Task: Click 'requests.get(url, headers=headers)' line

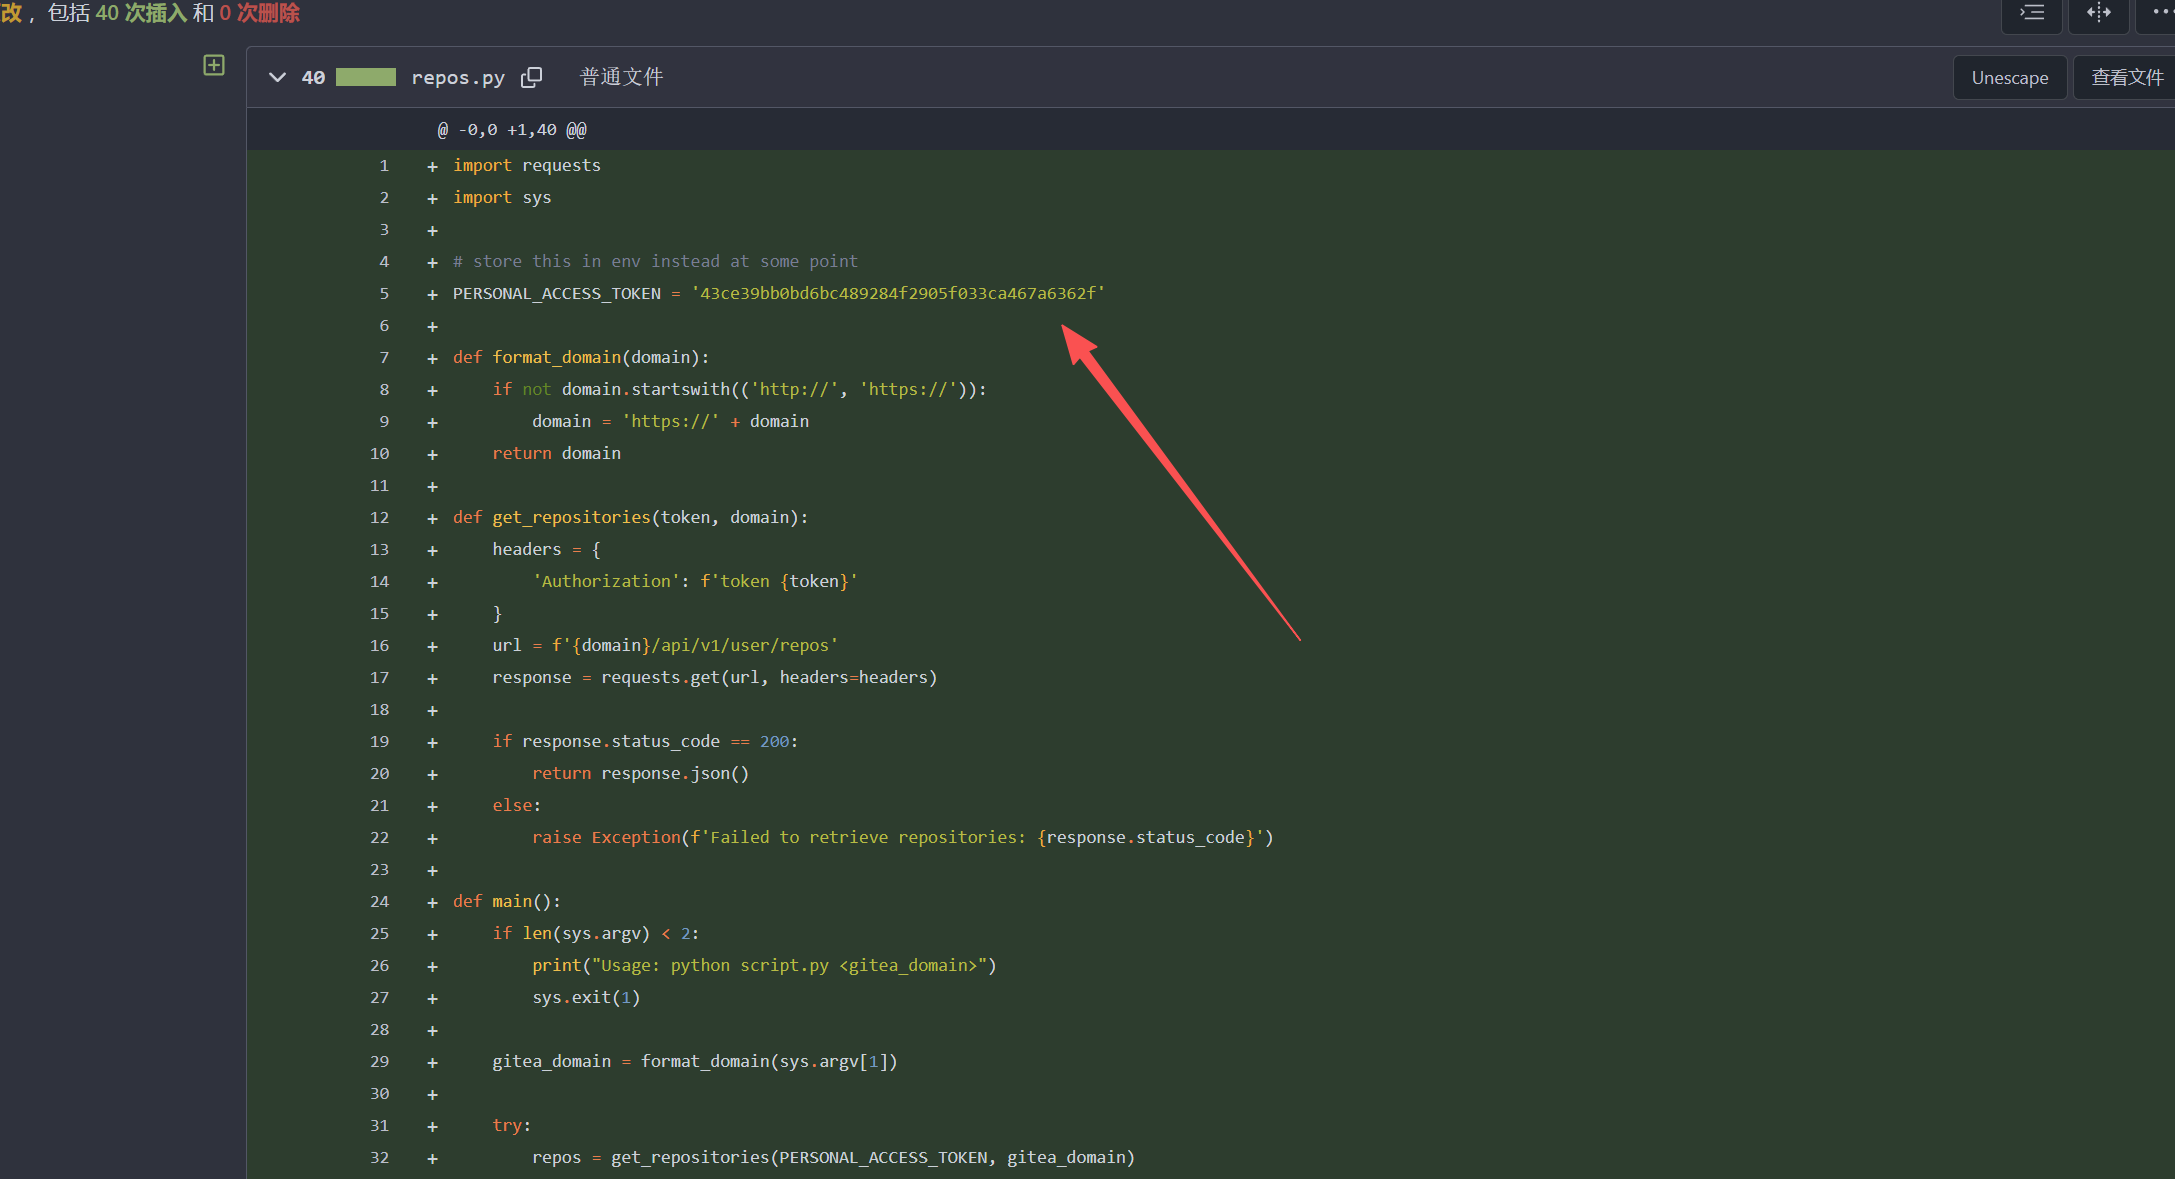Action: click(x=714, y=677)
